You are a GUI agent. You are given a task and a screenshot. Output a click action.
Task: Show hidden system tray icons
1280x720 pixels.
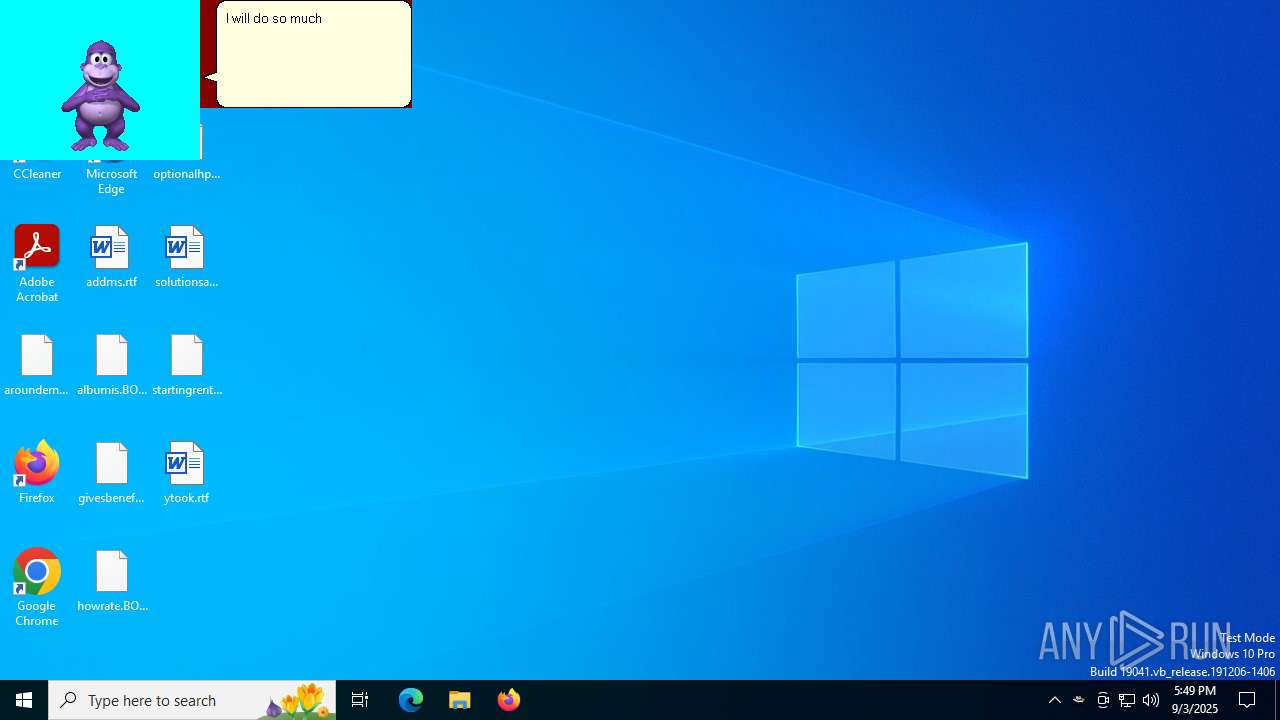coord(1055,700)
